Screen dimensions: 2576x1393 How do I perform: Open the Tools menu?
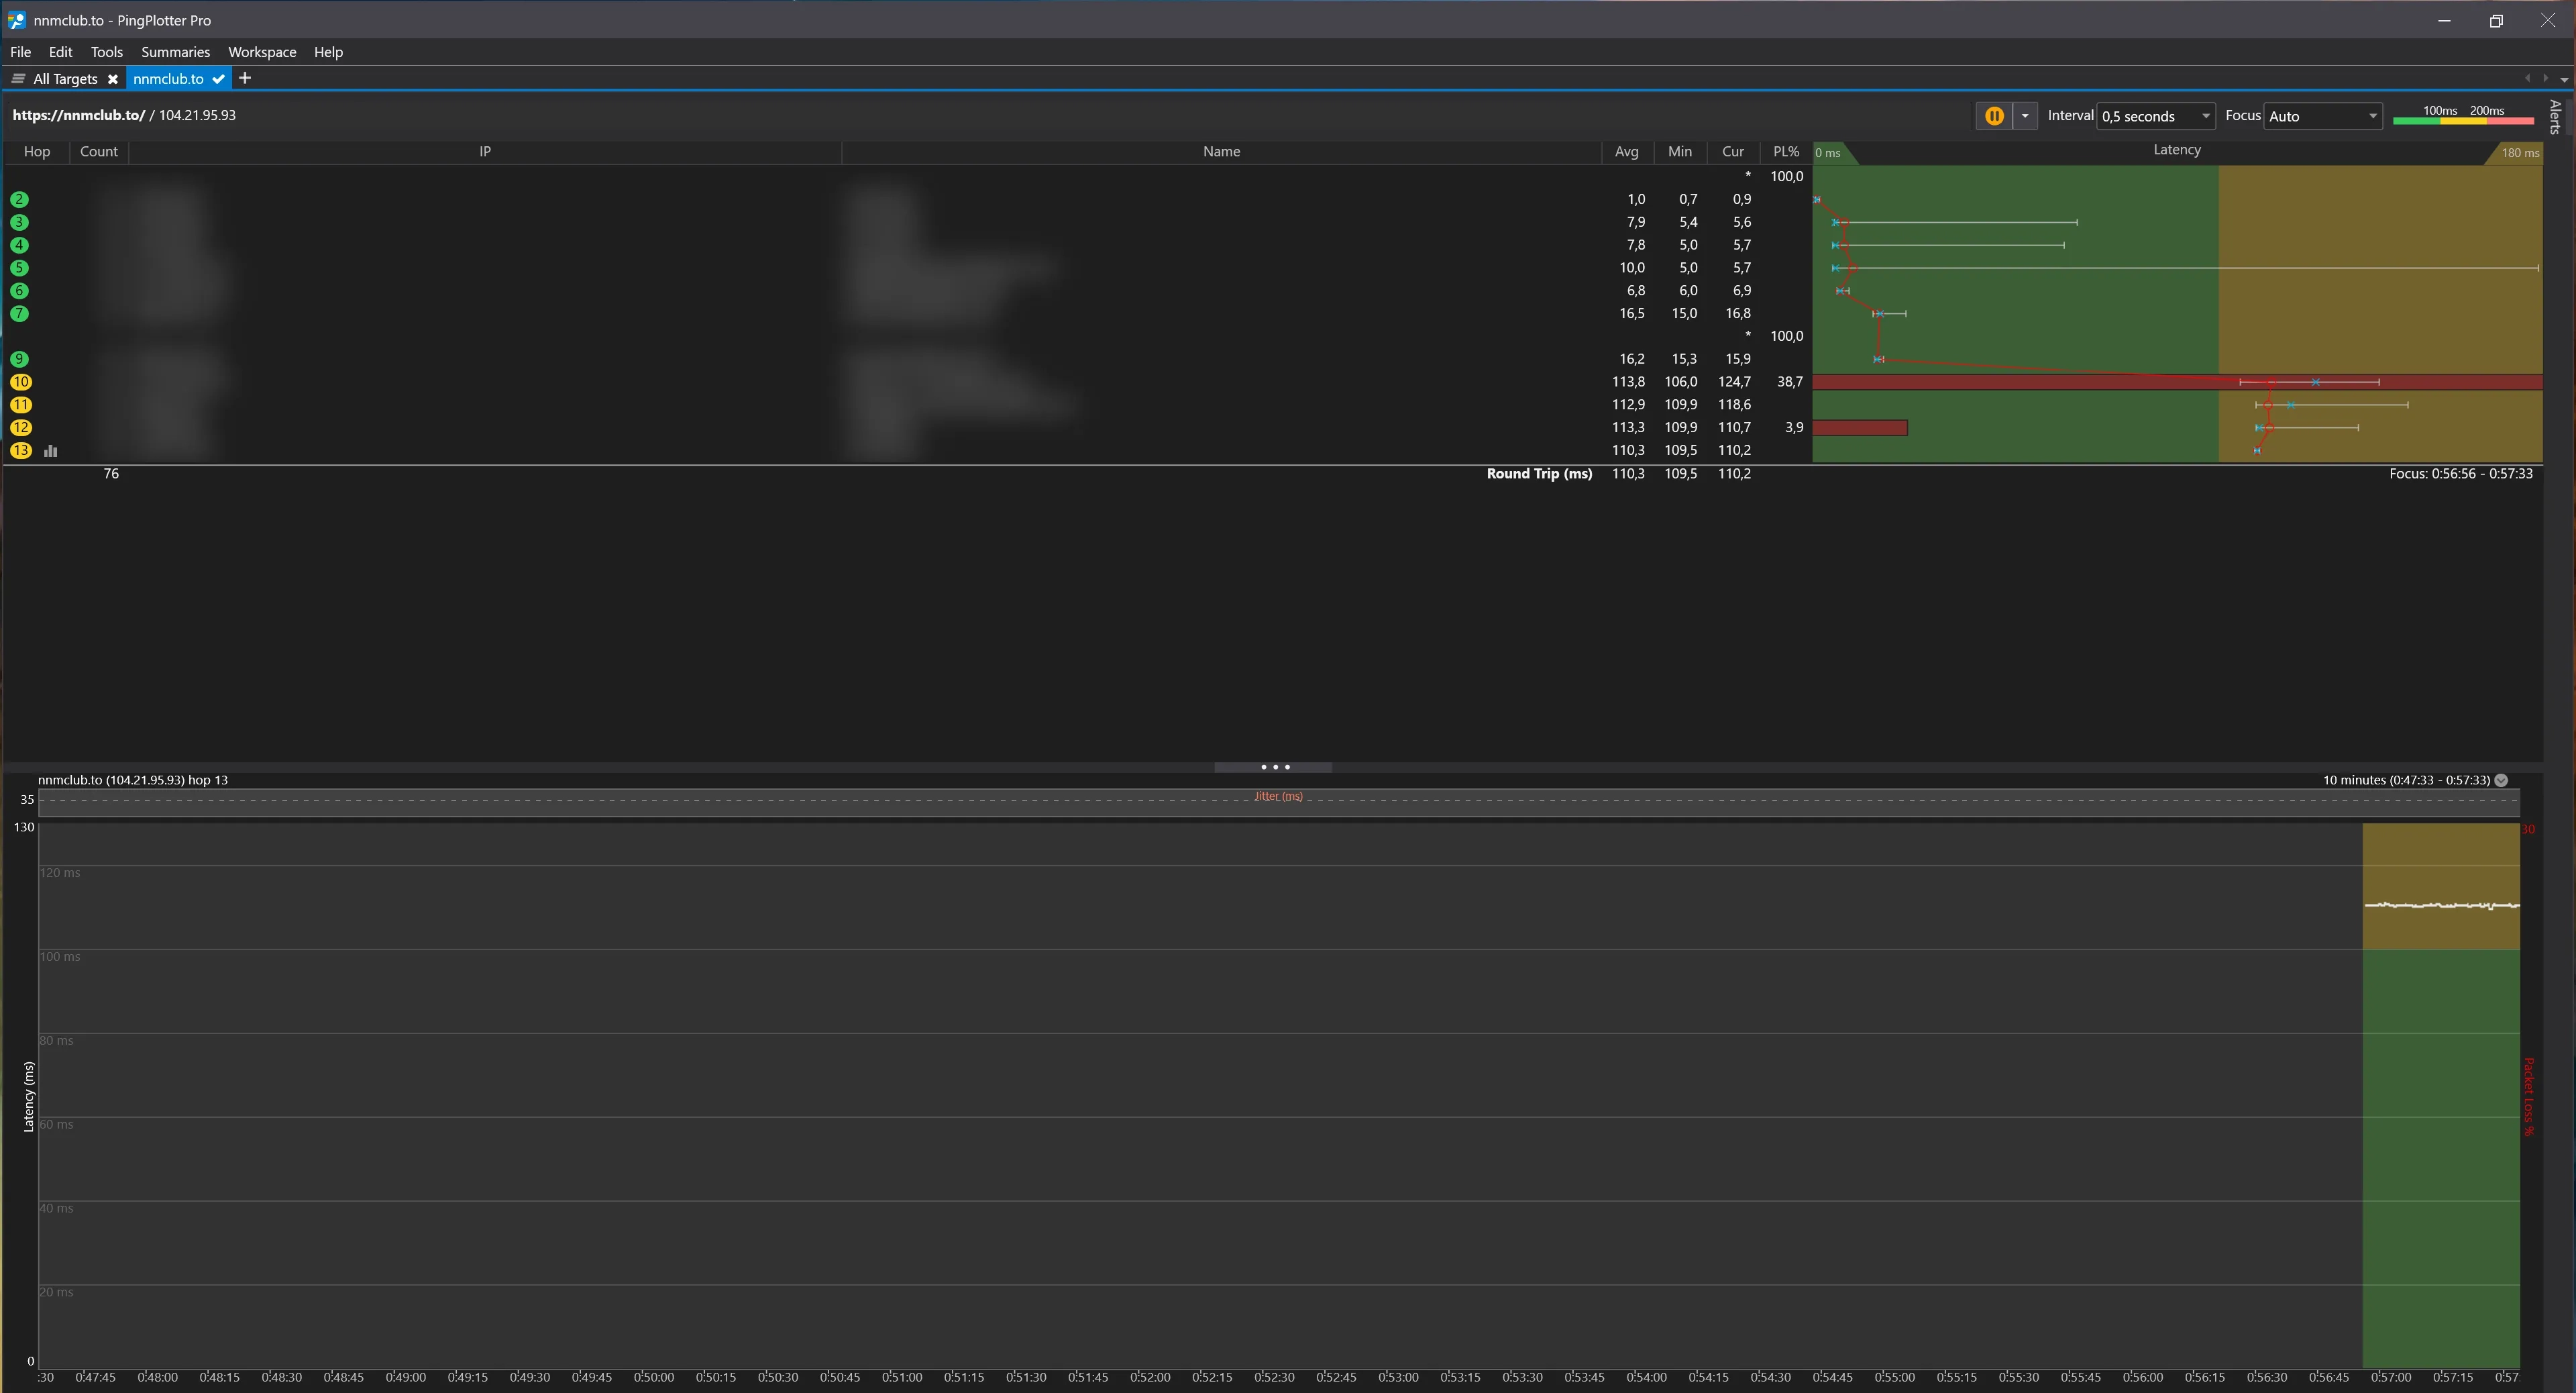point(106,52)
